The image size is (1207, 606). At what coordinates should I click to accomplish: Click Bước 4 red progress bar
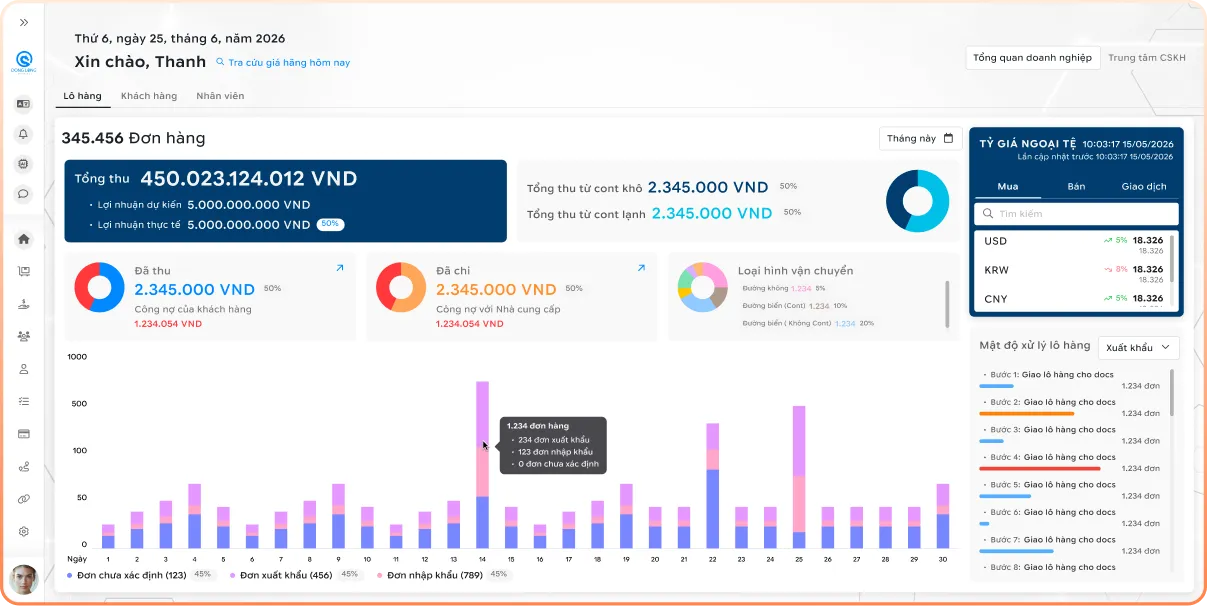1040,468
